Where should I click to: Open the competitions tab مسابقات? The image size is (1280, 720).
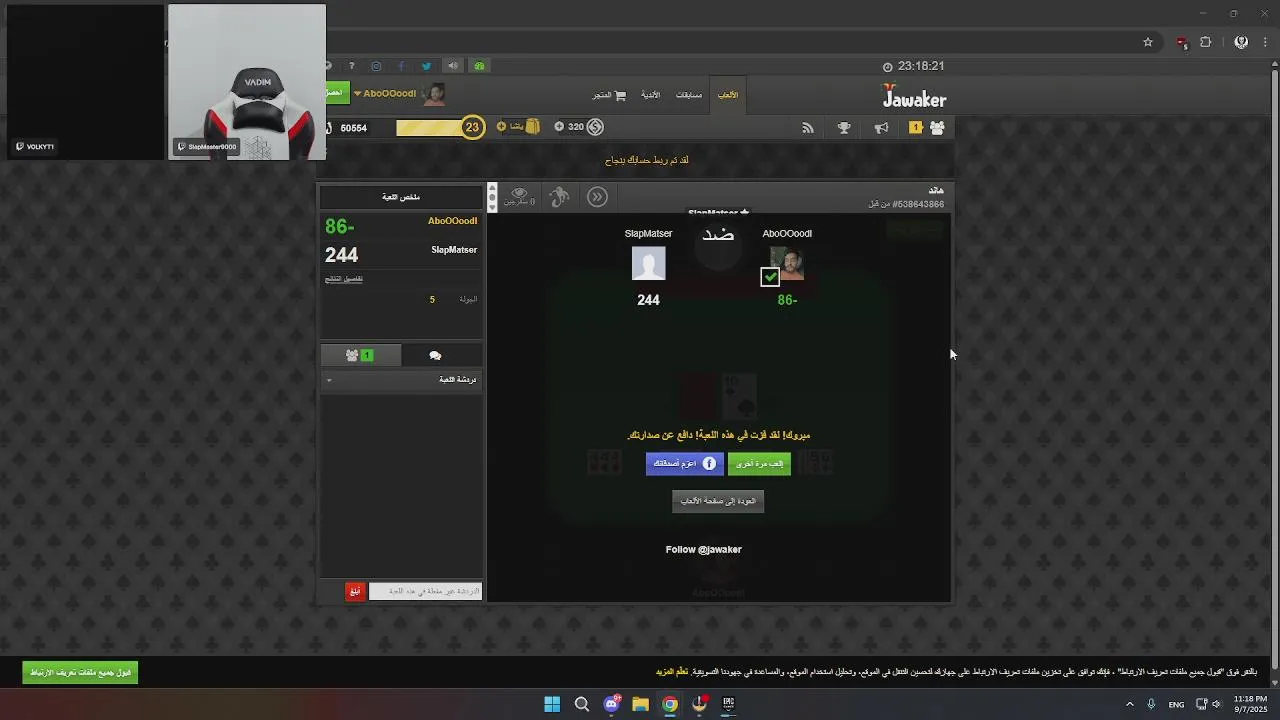[x=689, y=95]
